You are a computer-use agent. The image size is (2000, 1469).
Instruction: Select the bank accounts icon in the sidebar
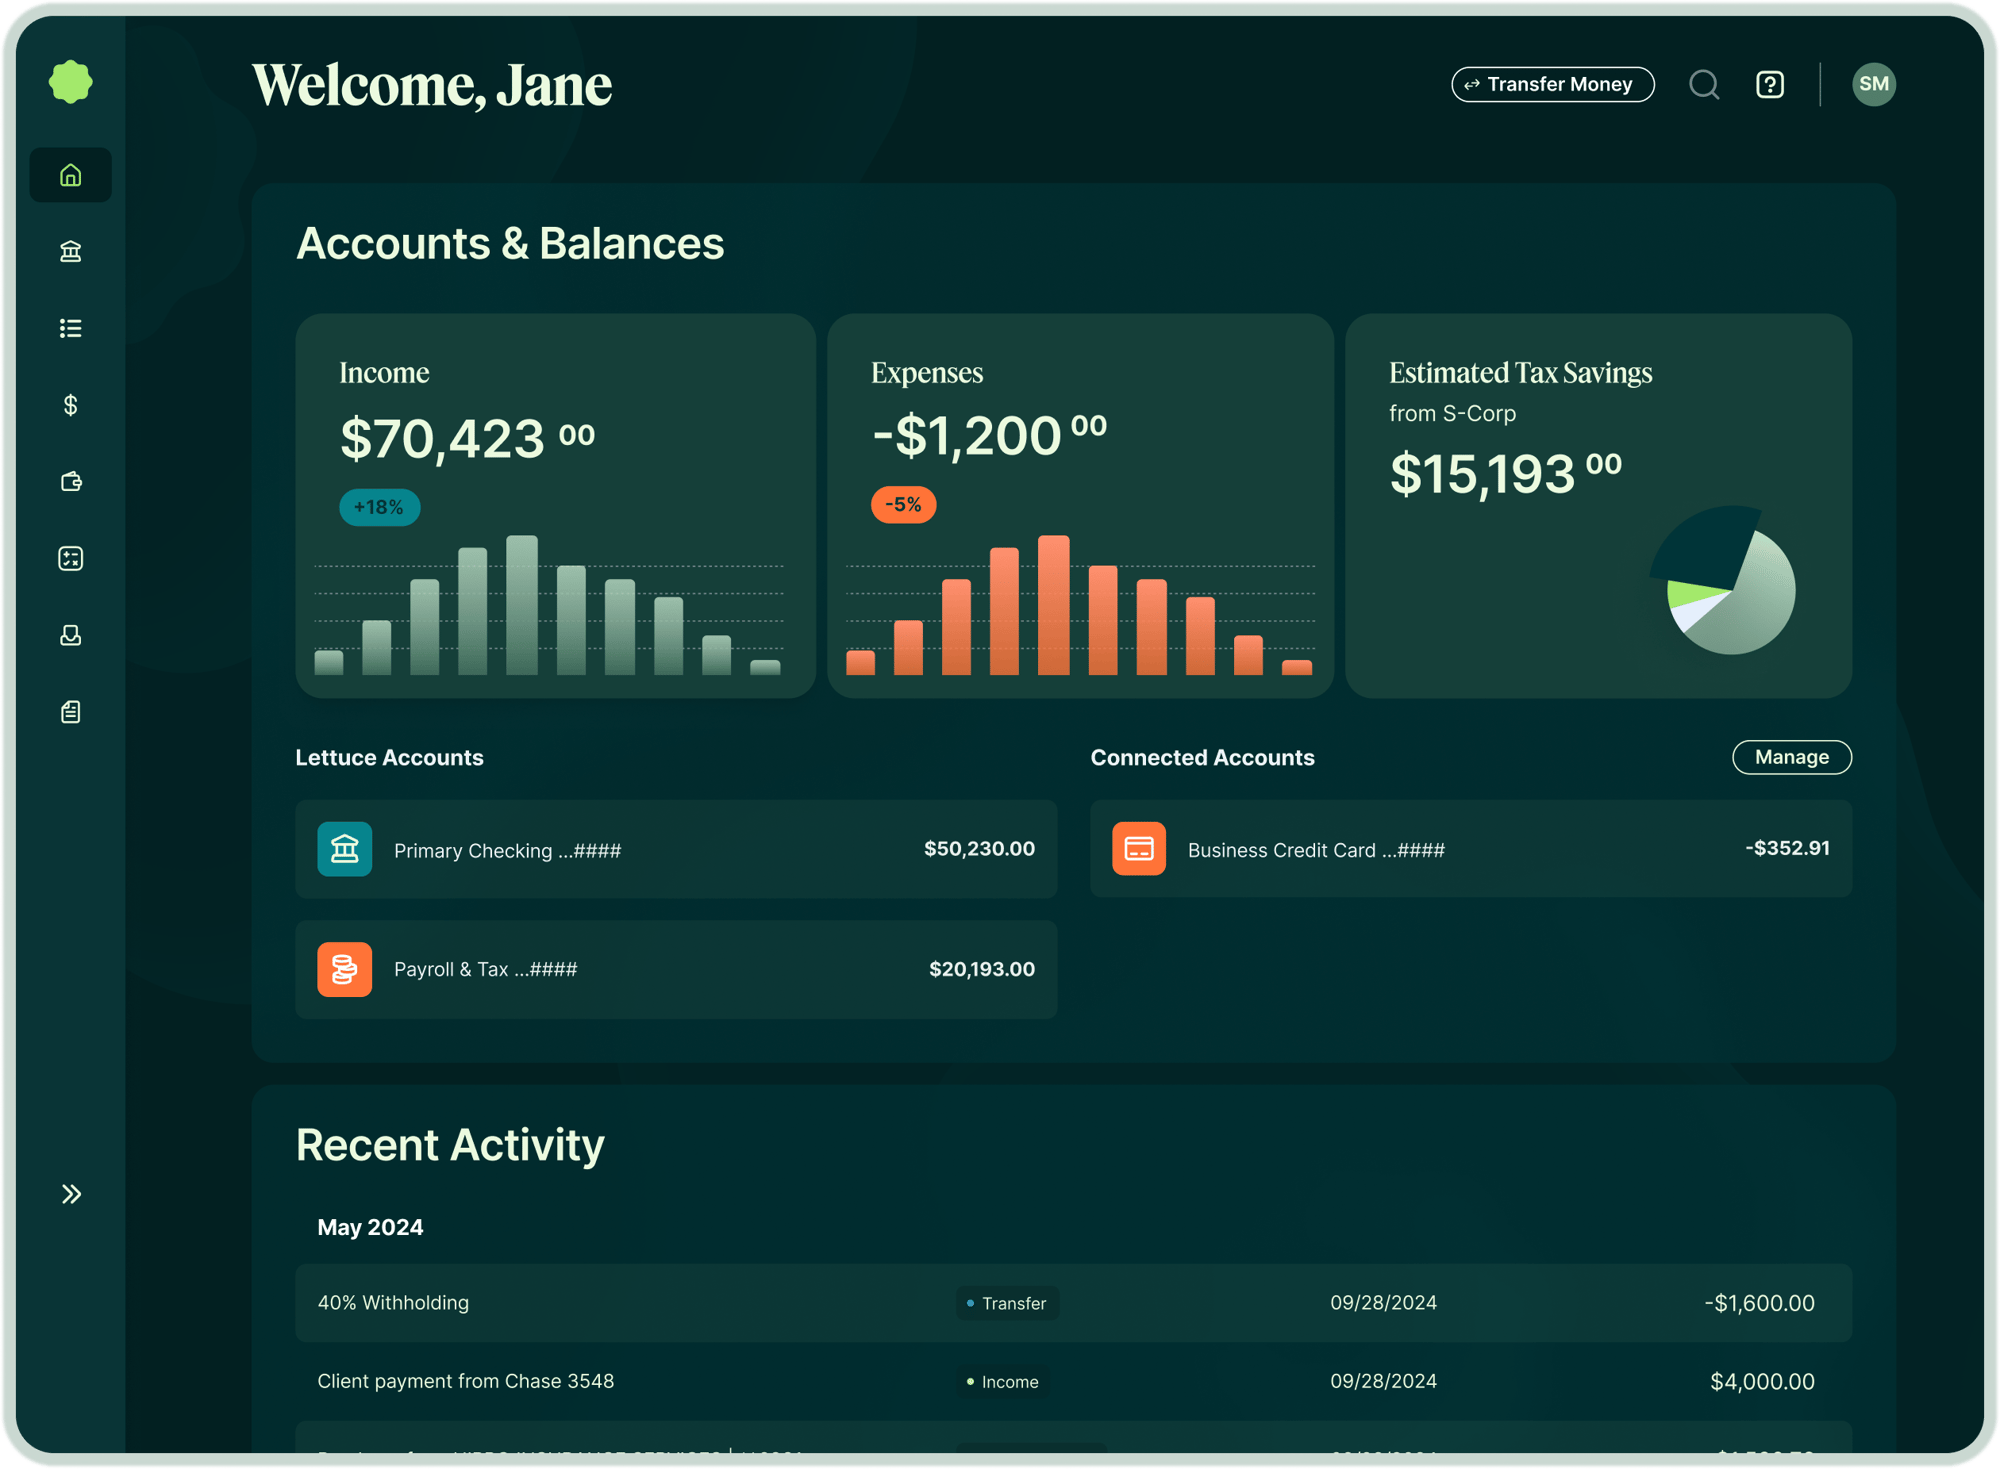[70, 251]
